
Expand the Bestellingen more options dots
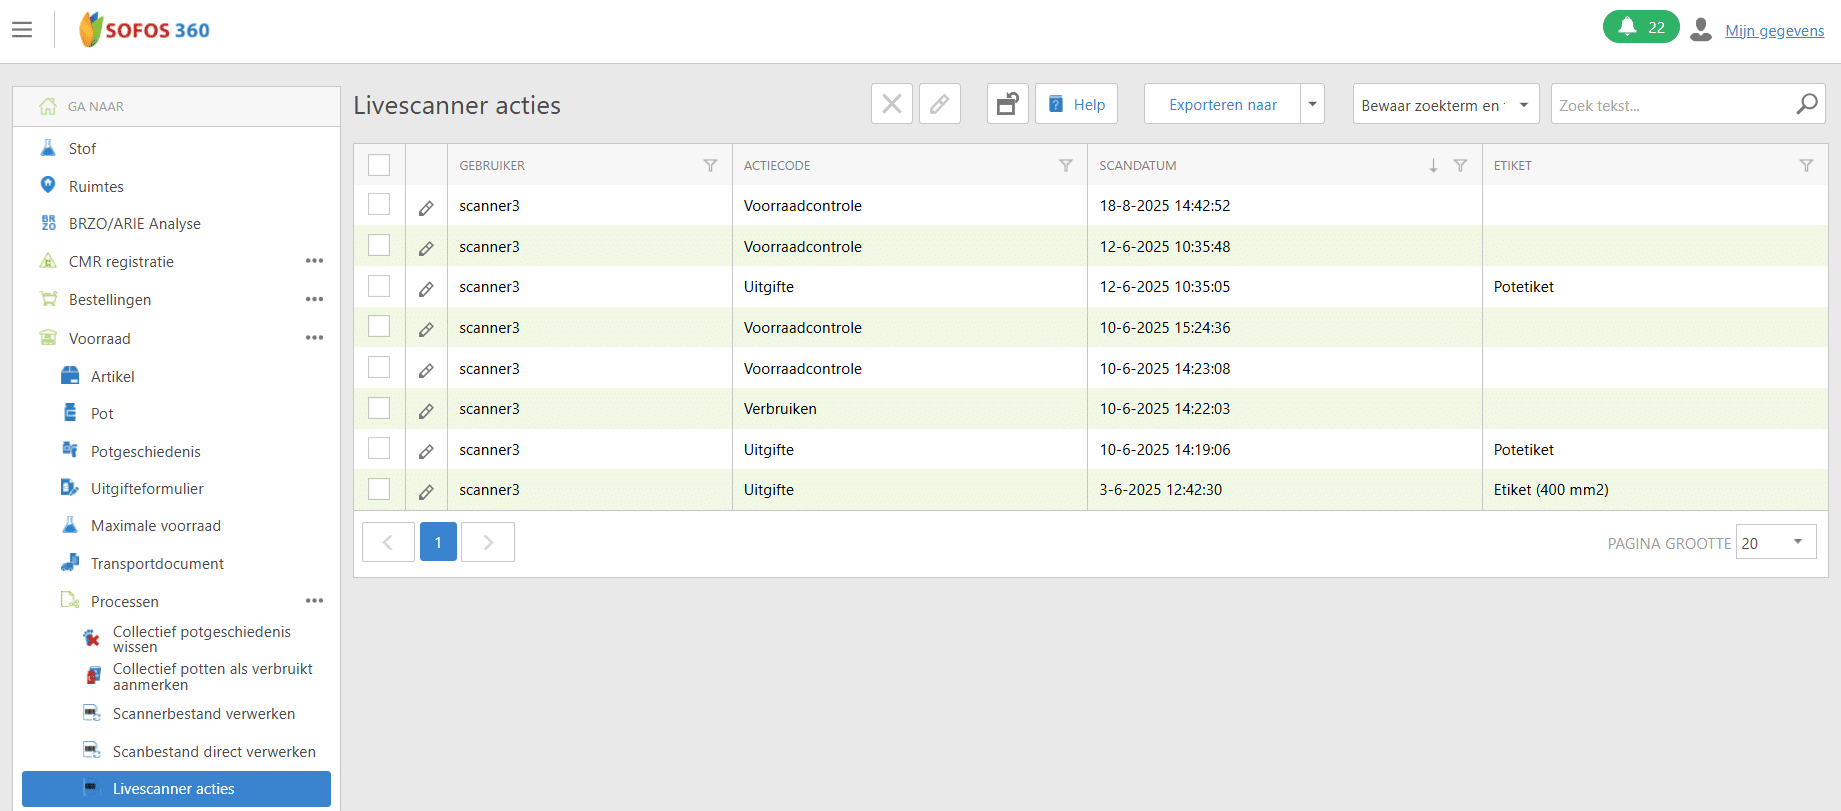pos(315,299)
